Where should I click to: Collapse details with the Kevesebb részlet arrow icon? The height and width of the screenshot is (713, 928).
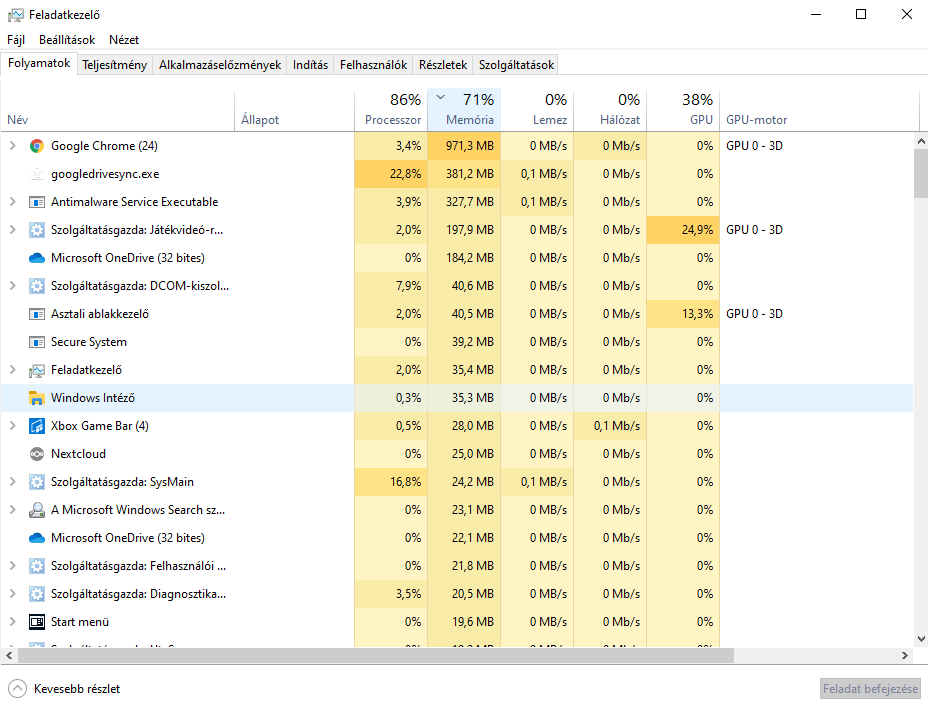[18, 689]
